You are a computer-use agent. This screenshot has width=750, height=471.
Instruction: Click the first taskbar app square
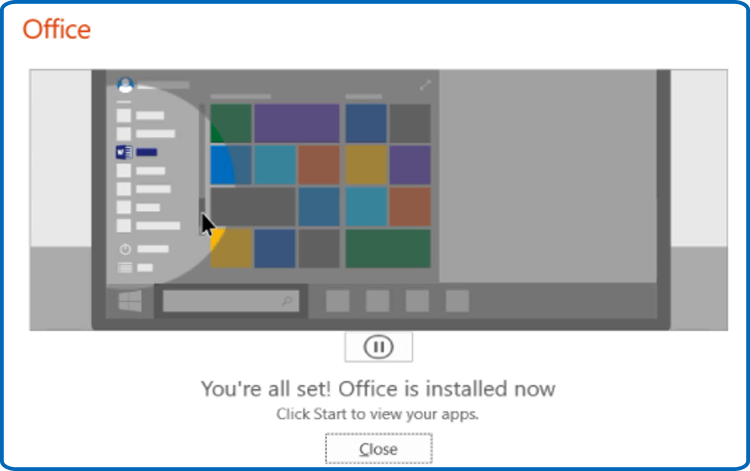pyautogui.click(x=338, y=301)
